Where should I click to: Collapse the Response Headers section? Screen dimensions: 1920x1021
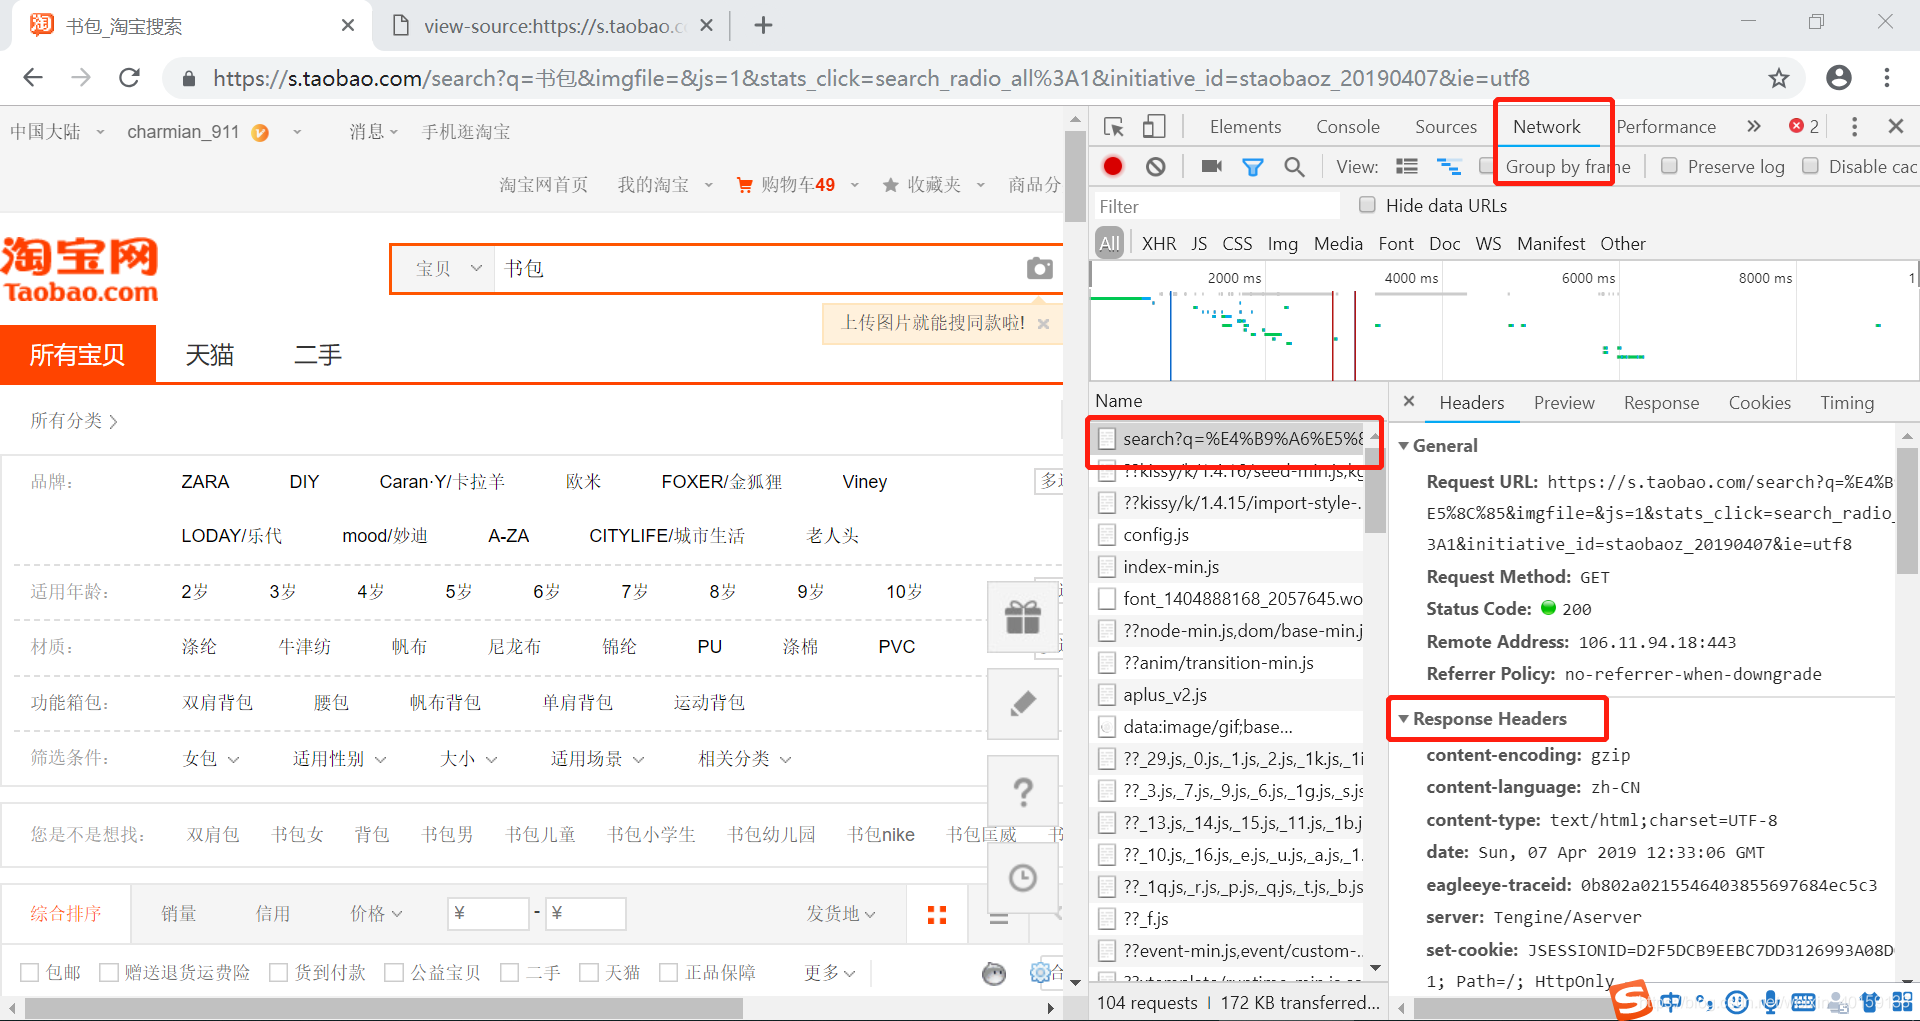pos(1404,719)
